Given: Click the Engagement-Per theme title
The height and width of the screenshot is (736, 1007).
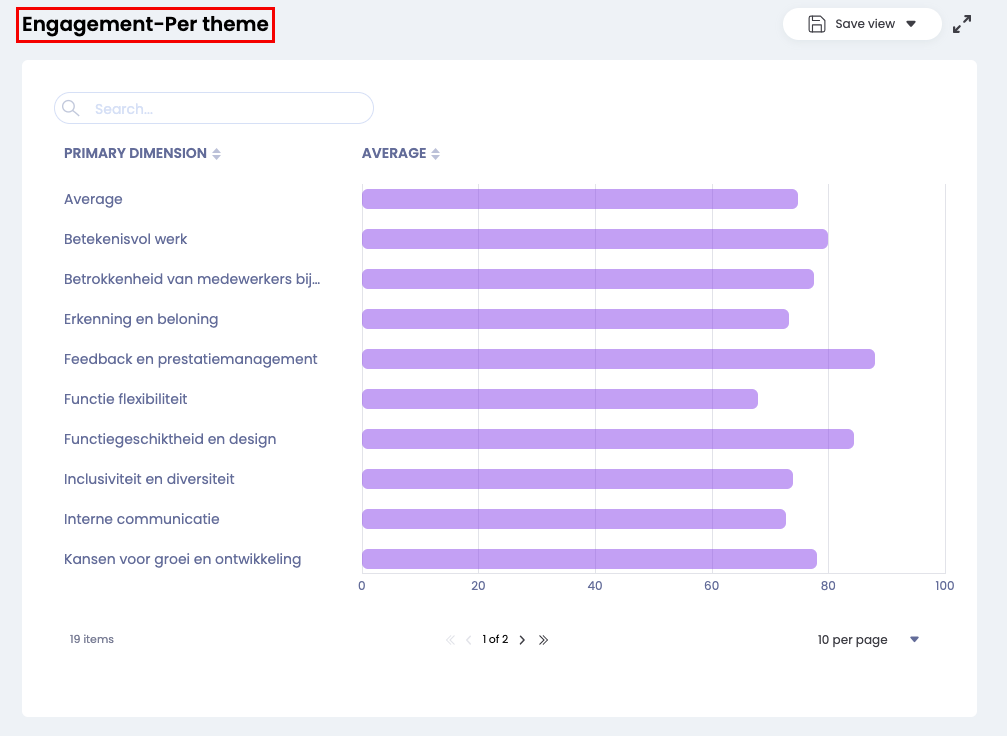Looking at the screenshot, I should [x=145, y=25].
